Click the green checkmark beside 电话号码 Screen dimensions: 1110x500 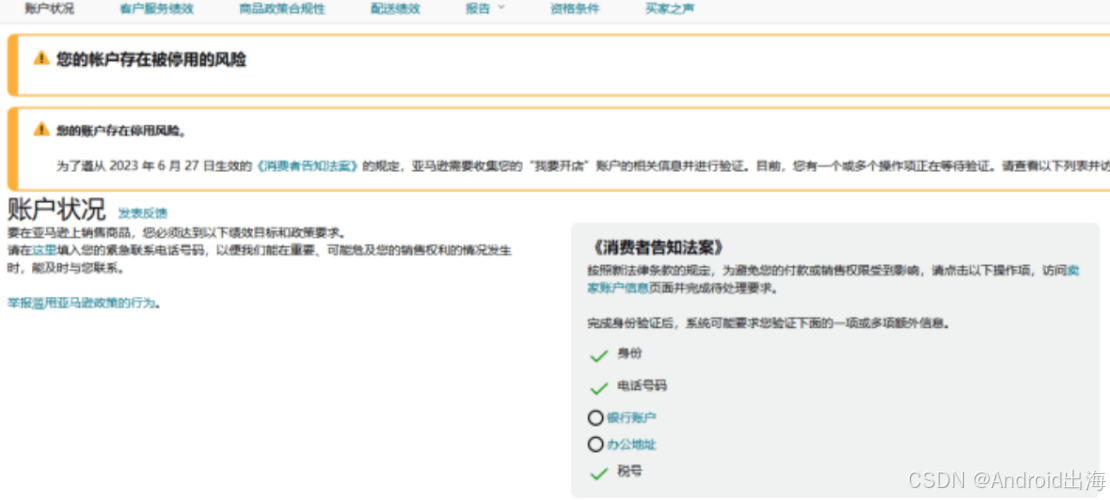pos(599,387)
